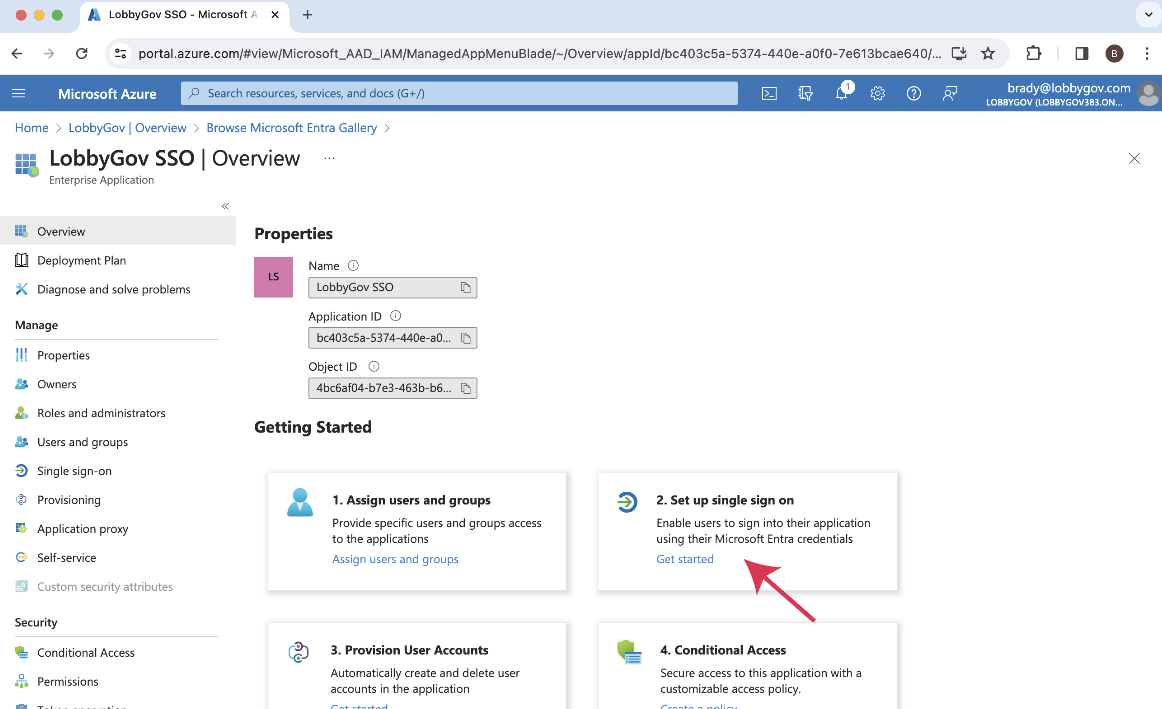Viewport: 1162px width, 709px height.
Task: Open the feedback icon in the top bar
Action: tap(949, 93)
